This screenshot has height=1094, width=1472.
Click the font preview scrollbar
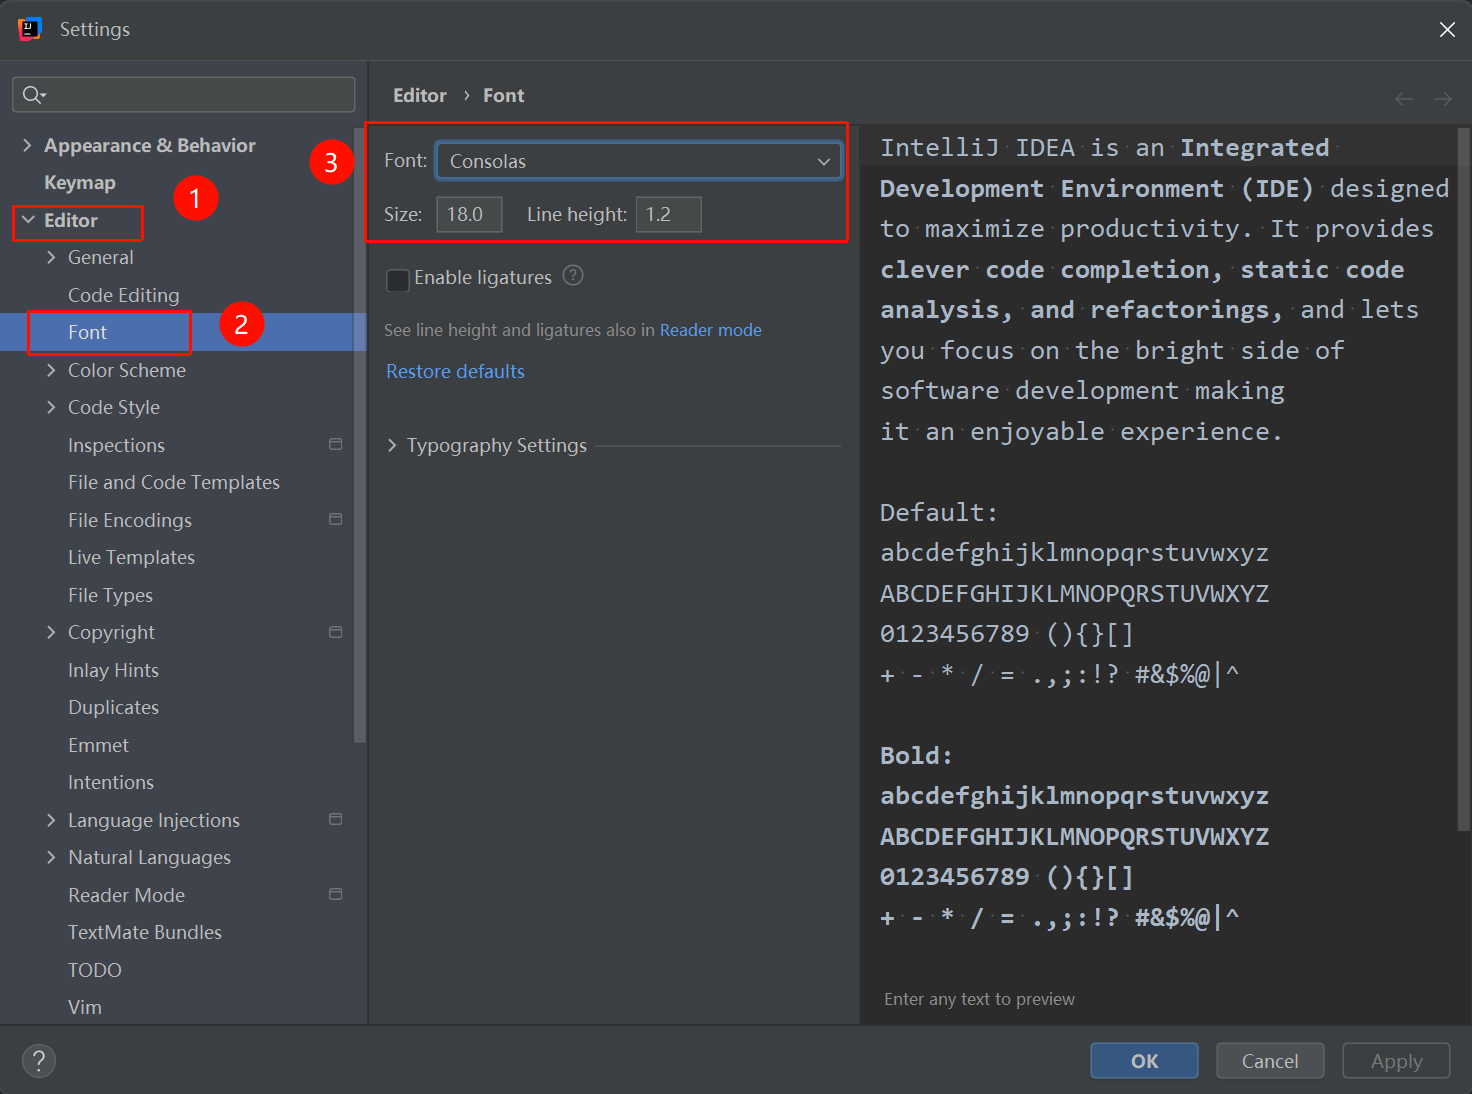tap(1464, 480)
